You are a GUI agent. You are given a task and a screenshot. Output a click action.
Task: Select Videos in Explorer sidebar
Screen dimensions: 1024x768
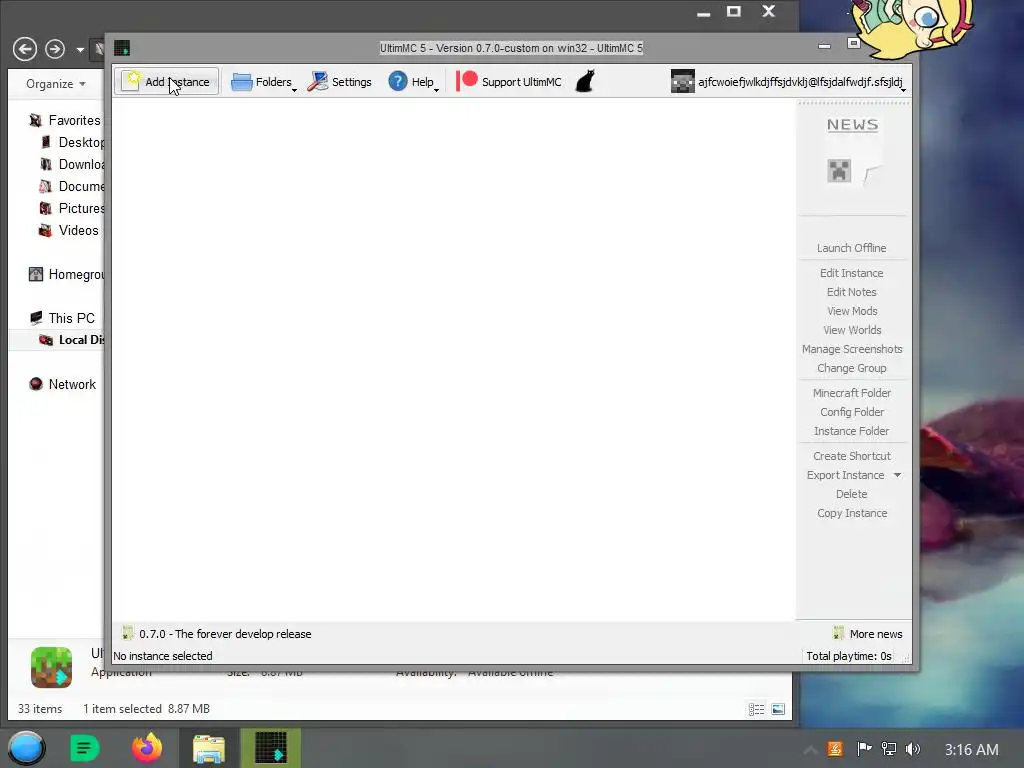[69, 231]
